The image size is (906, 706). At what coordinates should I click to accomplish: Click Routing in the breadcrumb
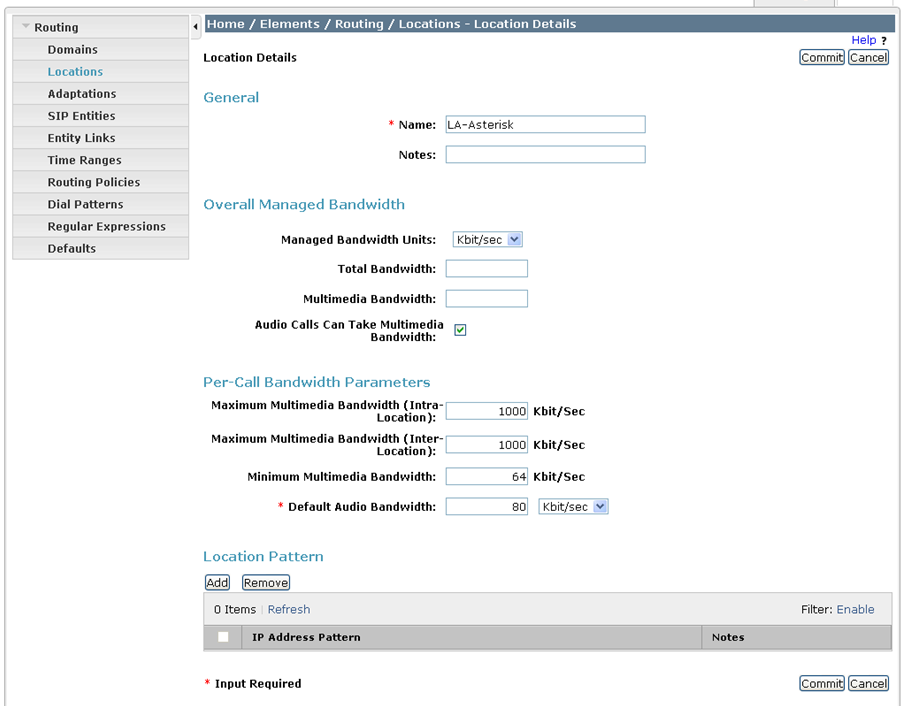point(359,24)
